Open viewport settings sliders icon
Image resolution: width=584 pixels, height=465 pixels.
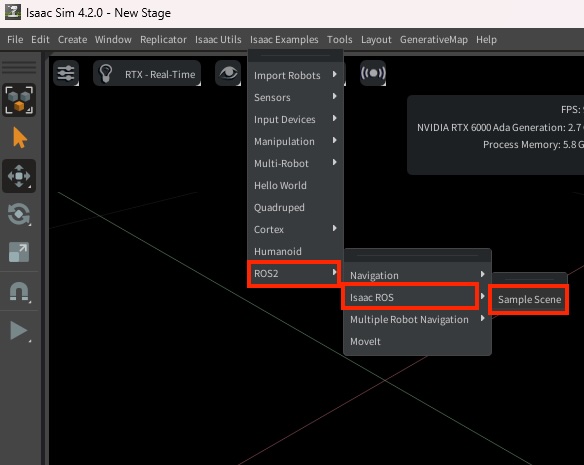point(66,73)
